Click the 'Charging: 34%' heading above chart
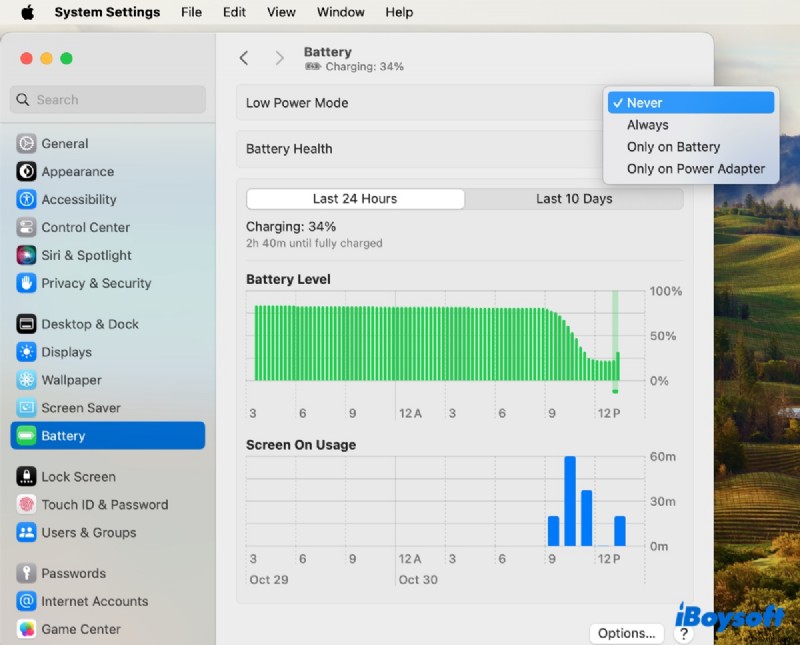This screenshot has width=800, height=645. [x=291, y=226]
